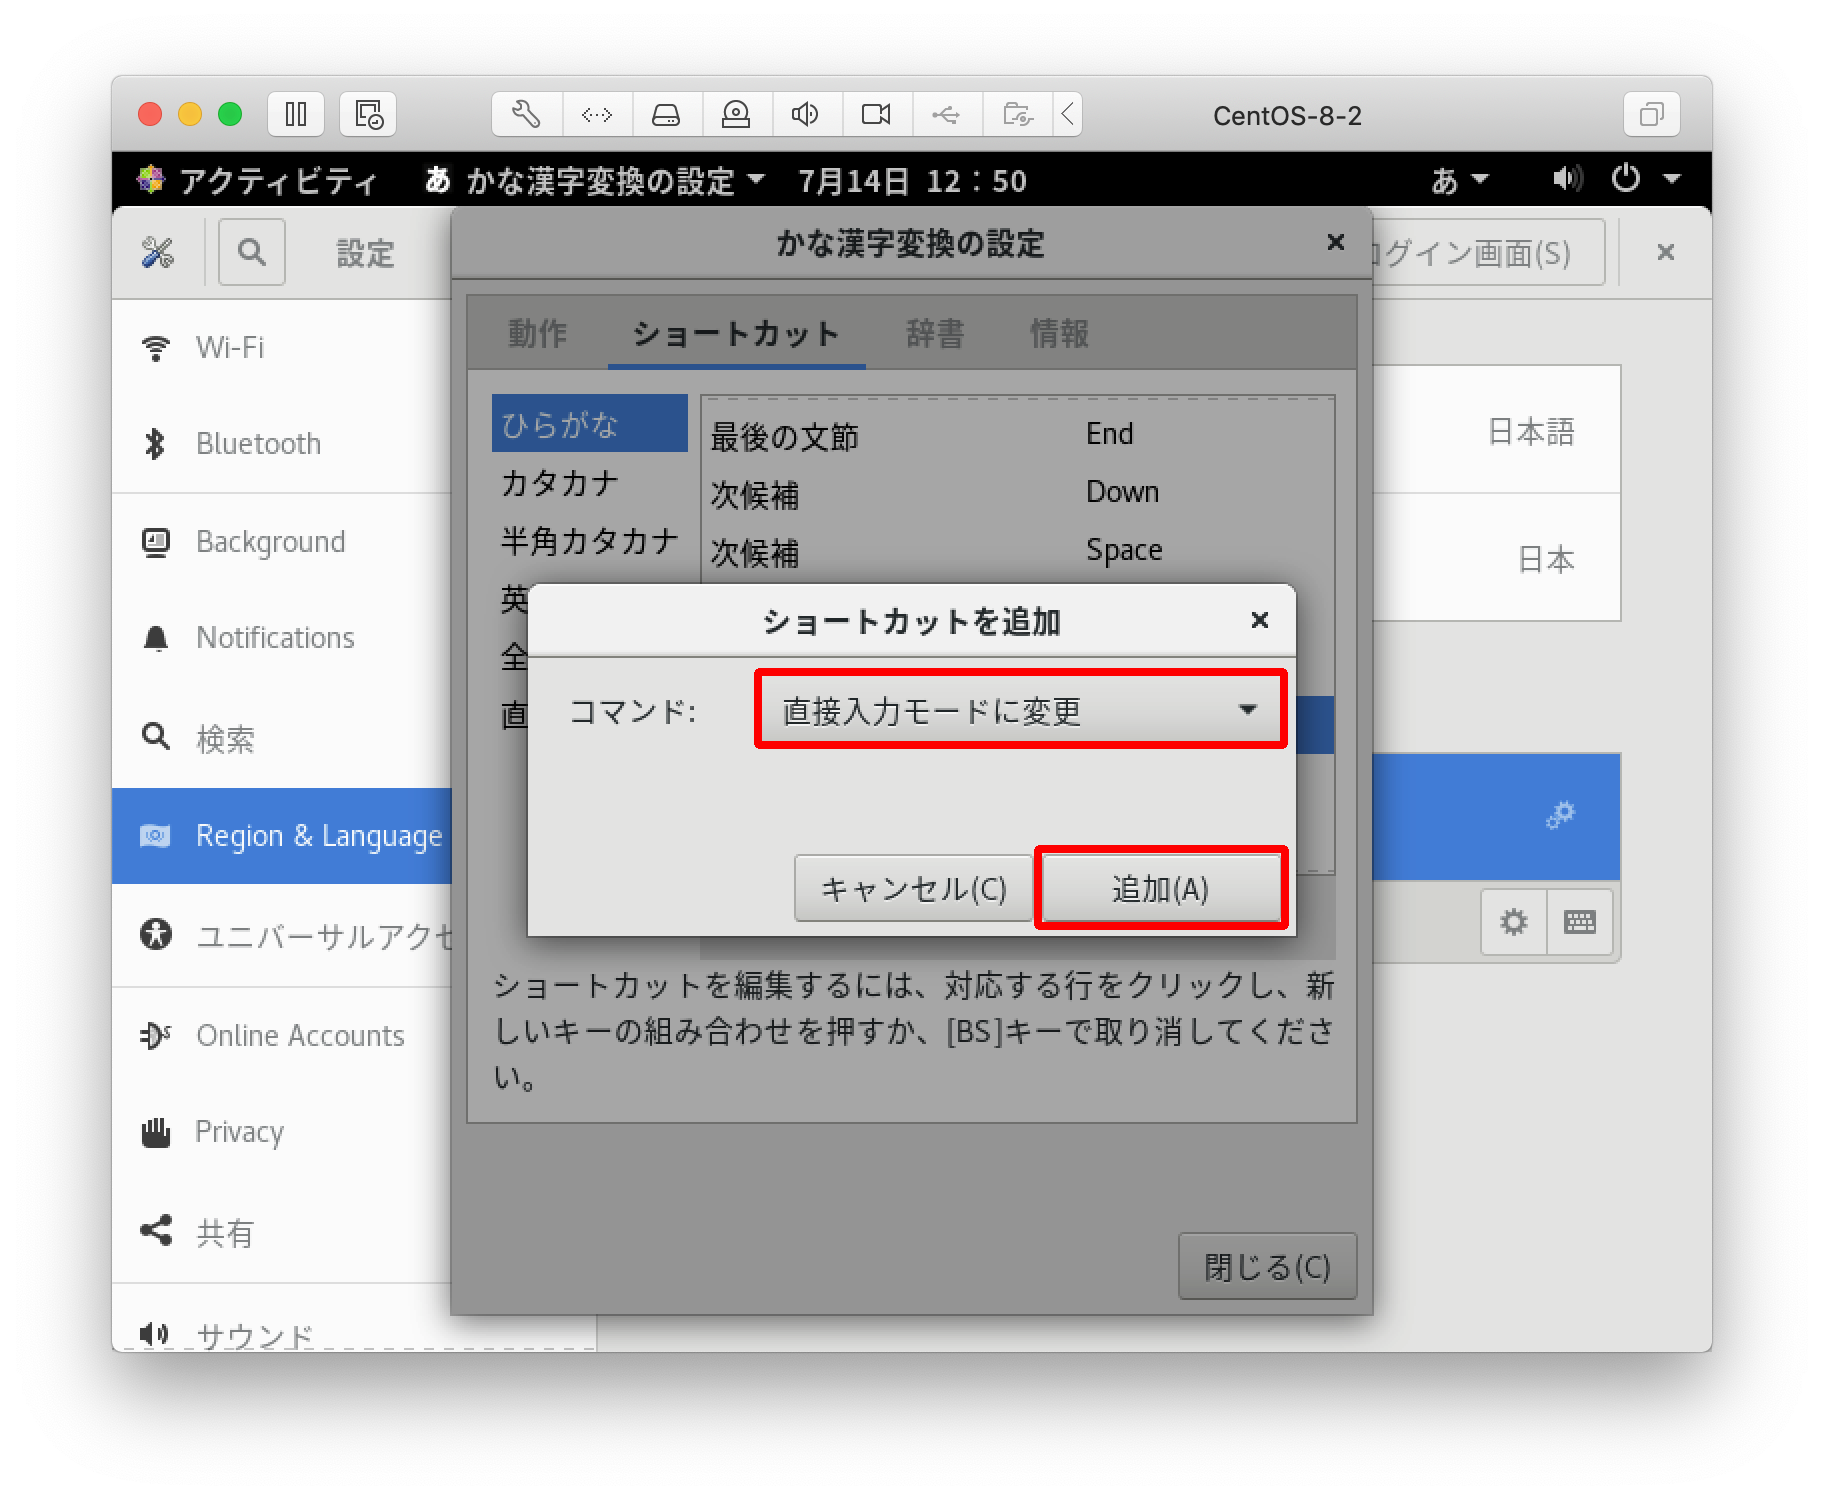This screenshot has height=1500, width=1824.
Task: Close the 設定 window with the ×
Action: coord(1666,252)
